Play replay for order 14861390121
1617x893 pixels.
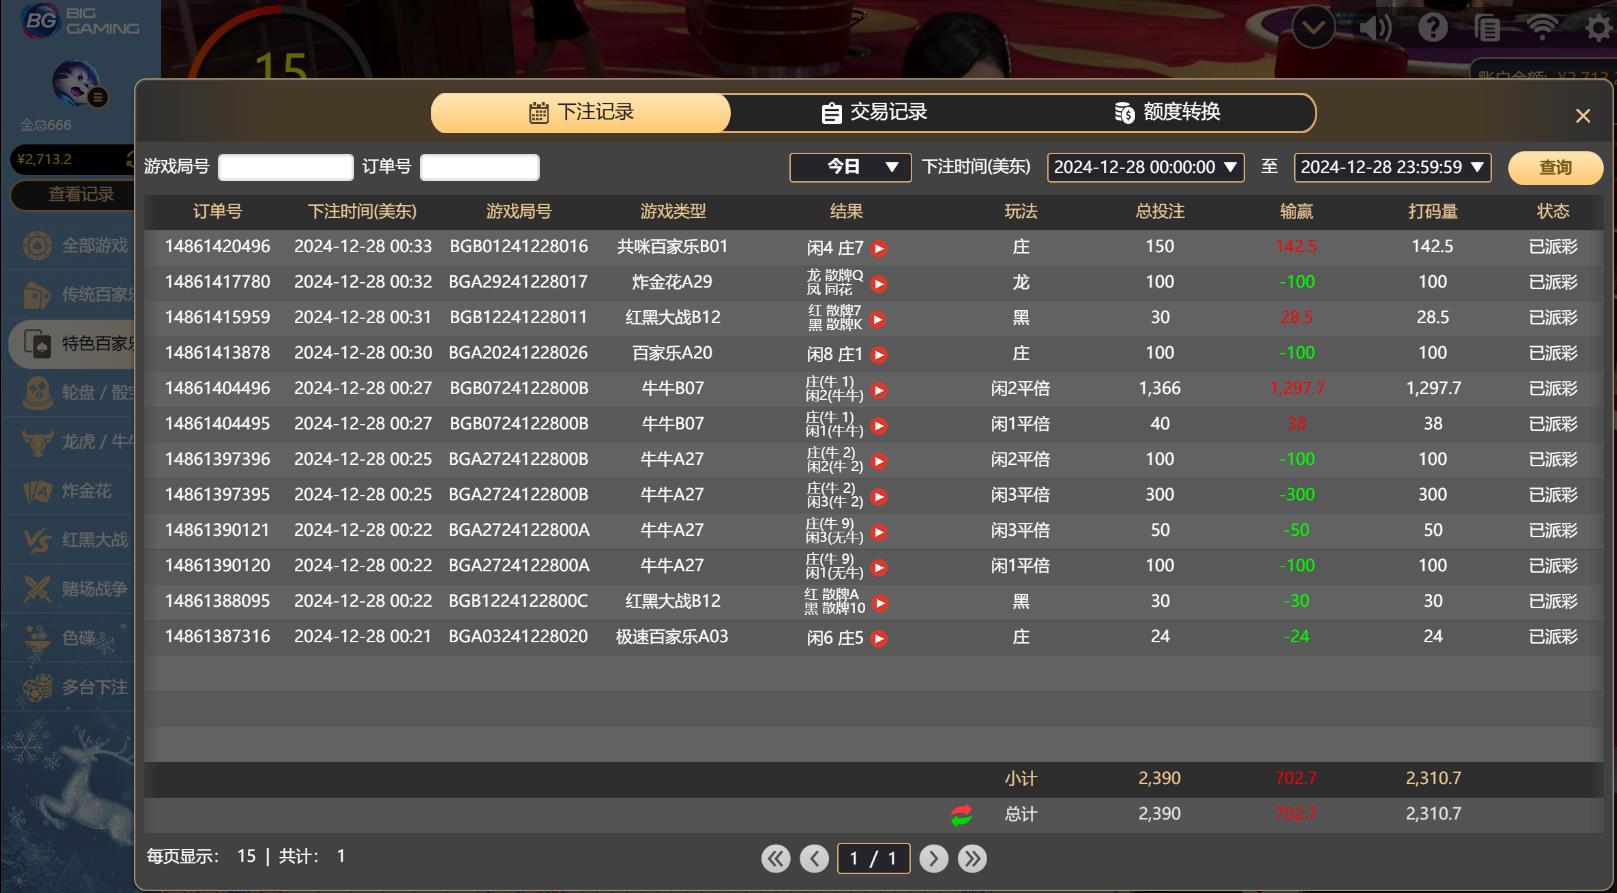click(879, 532)
